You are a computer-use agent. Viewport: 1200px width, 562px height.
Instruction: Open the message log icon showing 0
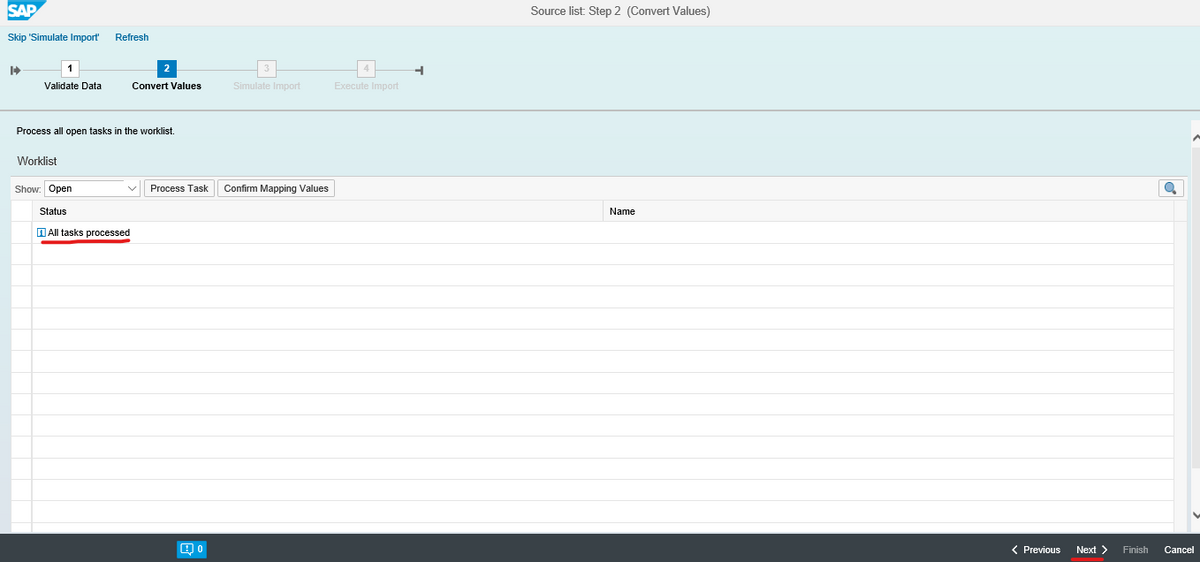pos(192,549)
